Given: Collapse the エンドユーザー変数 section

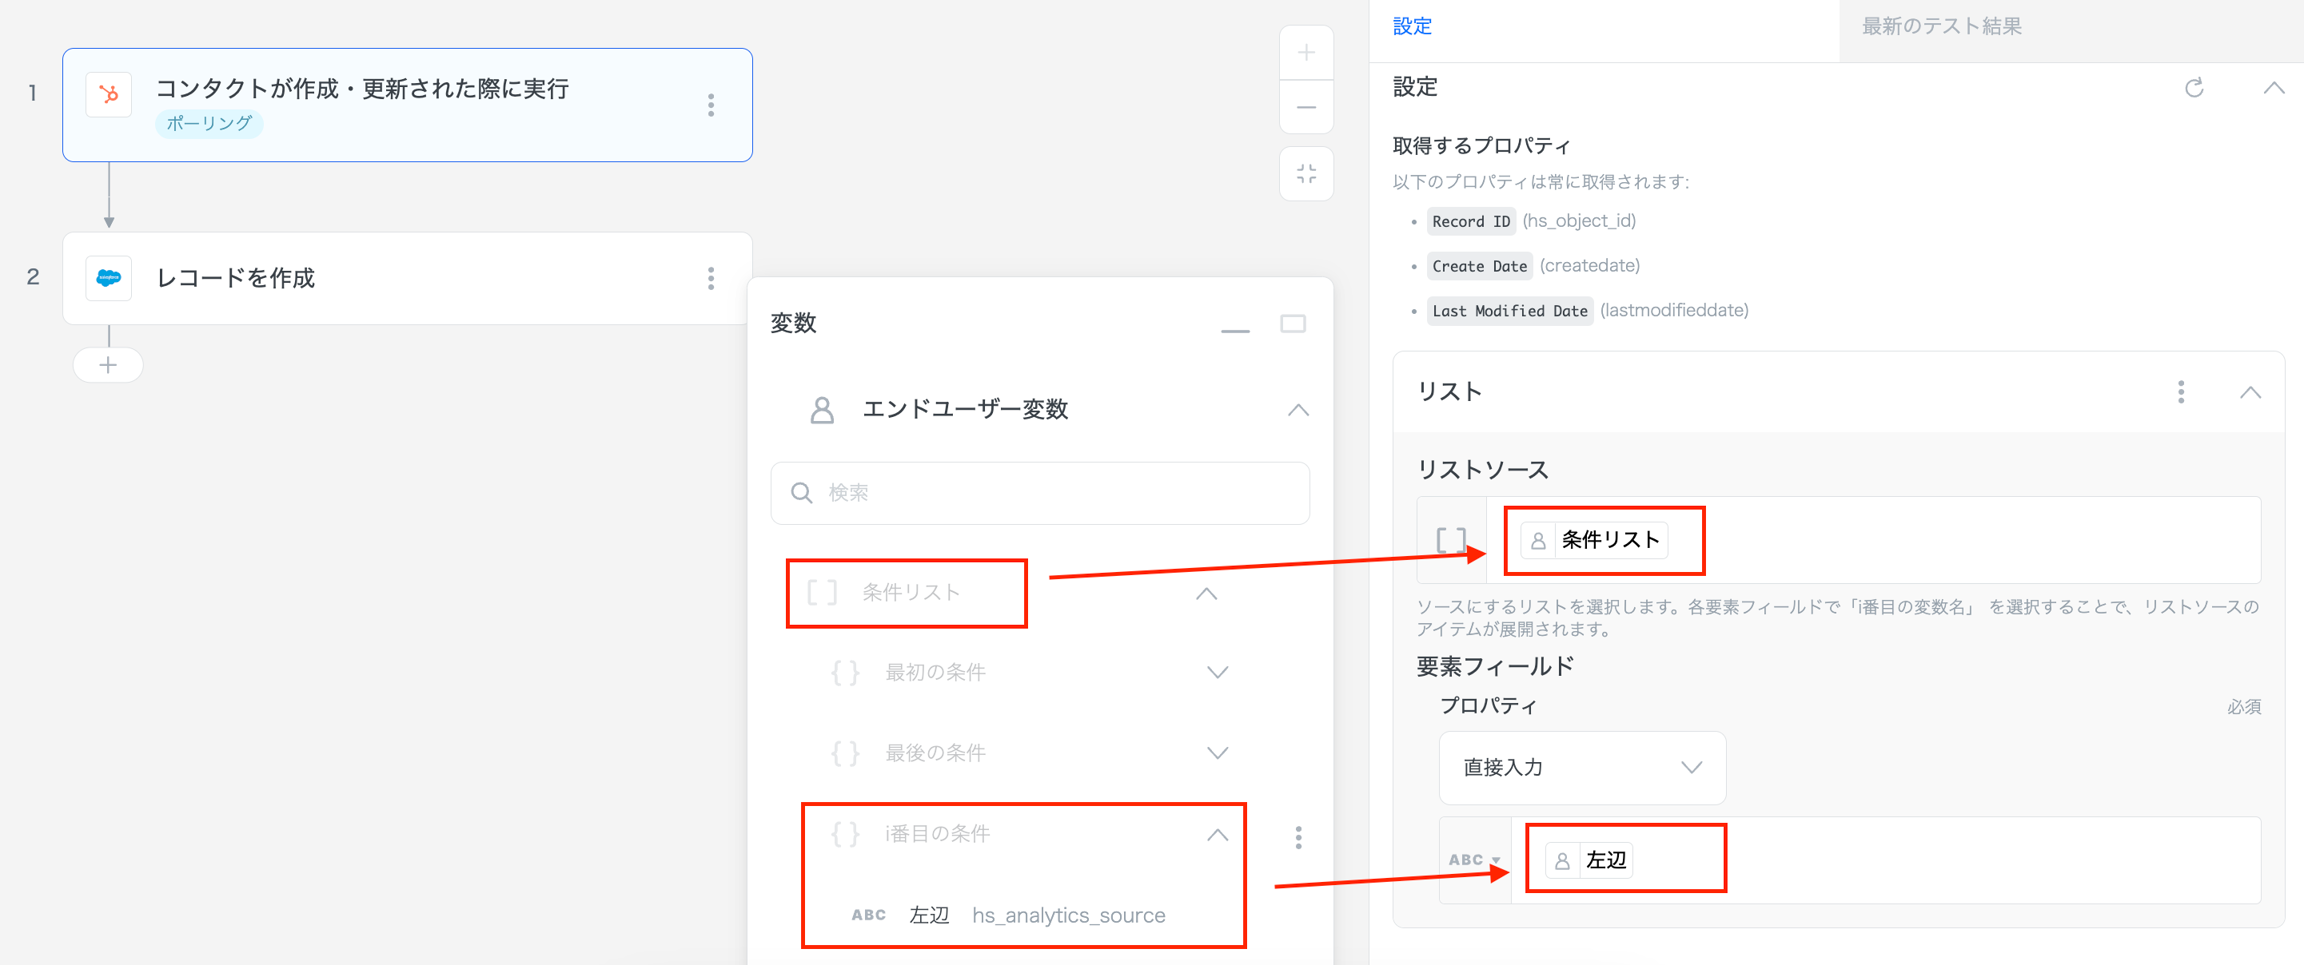Looking at the screenshot, I should pos(1298,410).
